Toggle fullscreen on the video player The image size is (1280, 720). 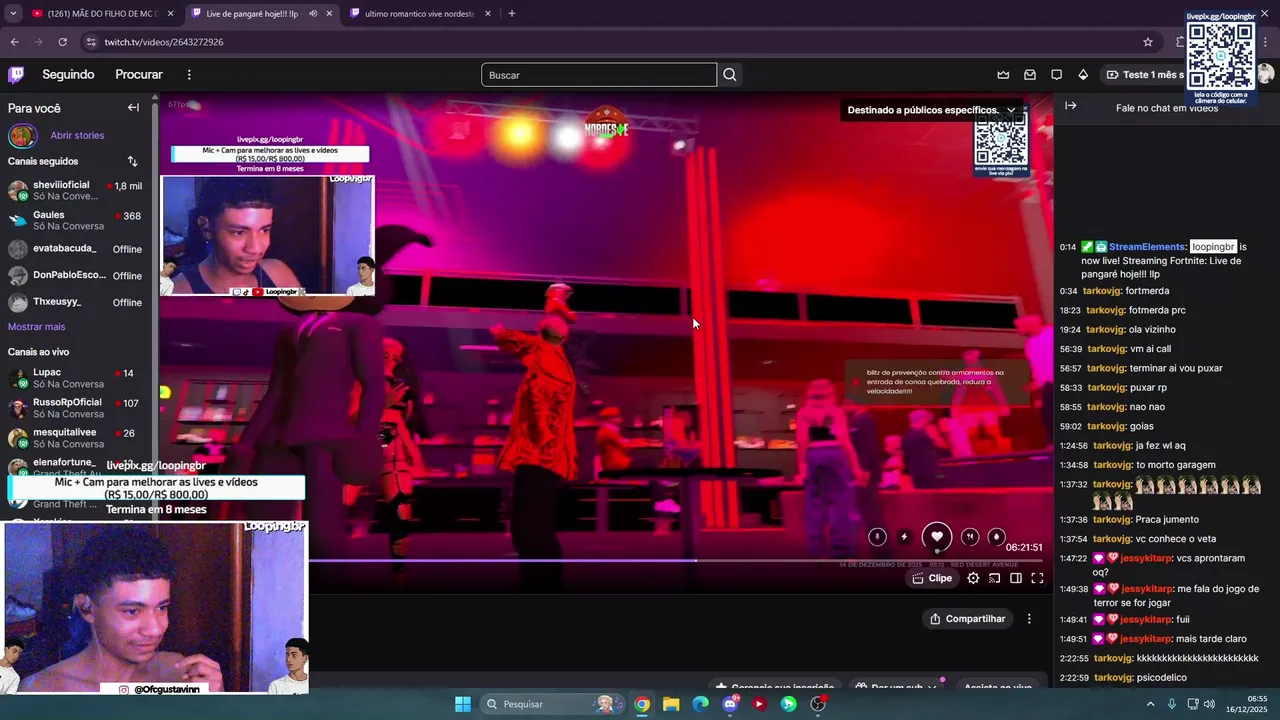coord(1037,578)
